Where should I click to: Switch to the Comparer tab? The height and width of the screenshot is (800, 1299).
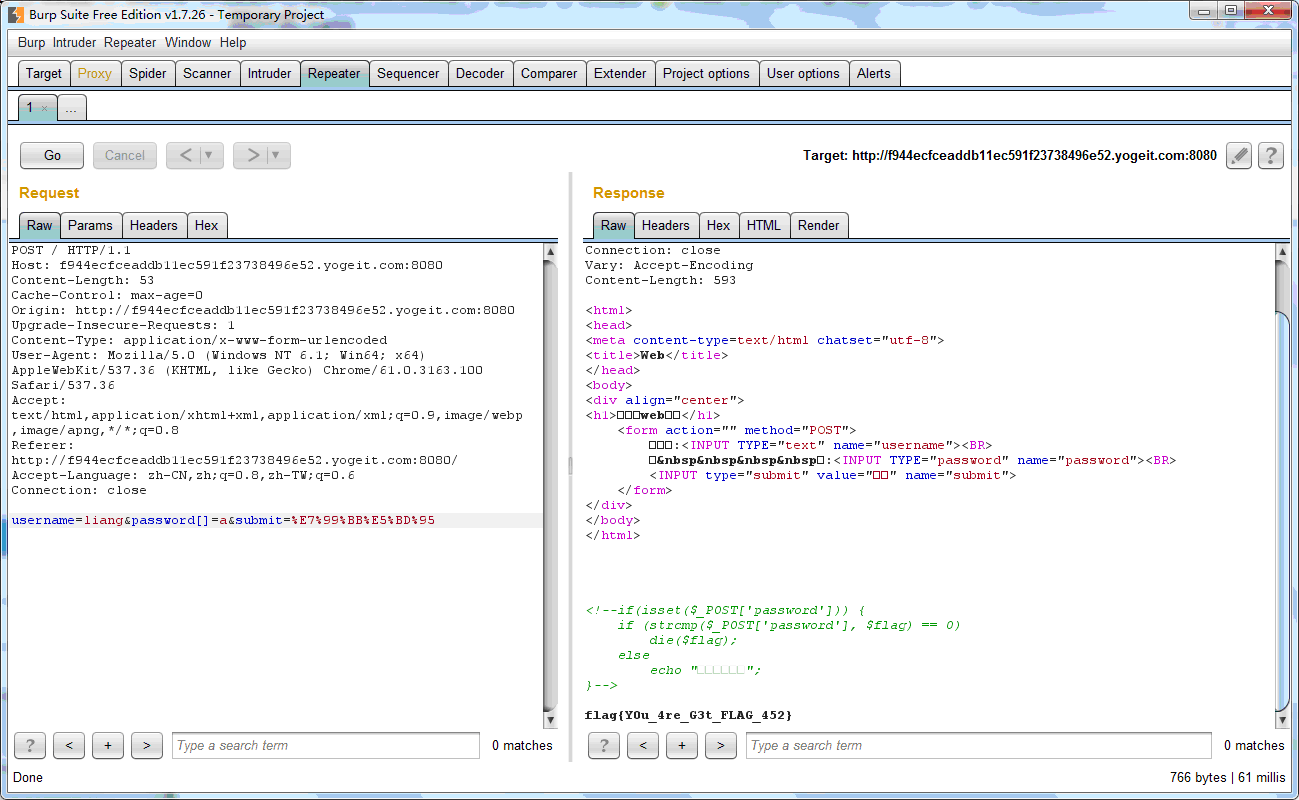click(549, 73)
